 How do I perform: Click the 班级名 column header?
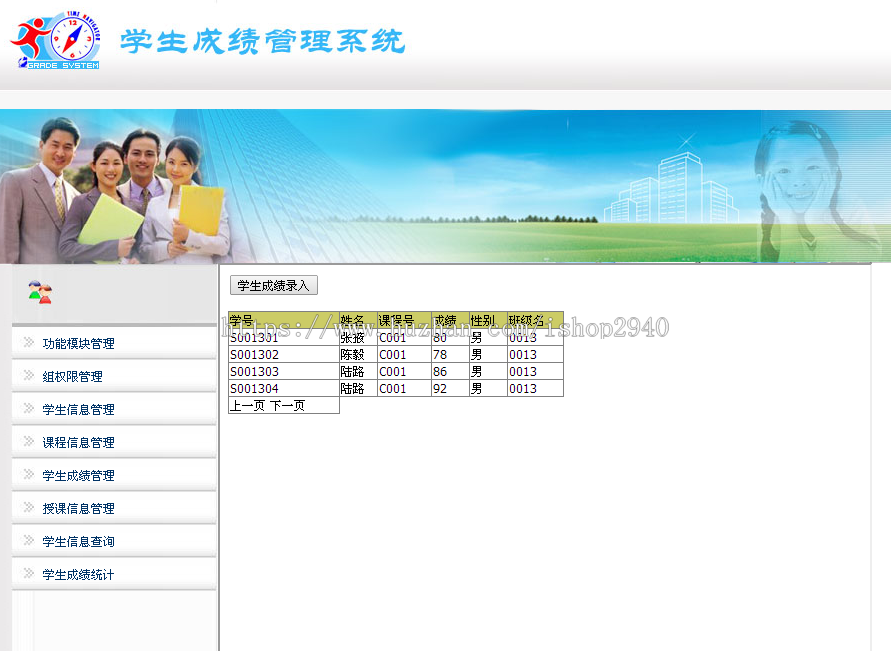tap(535, 320)
